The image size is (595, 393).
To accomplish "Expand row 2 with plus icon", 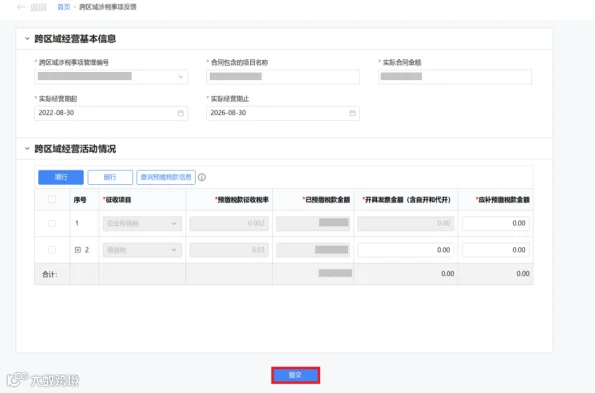I will (x=78, y=250).
